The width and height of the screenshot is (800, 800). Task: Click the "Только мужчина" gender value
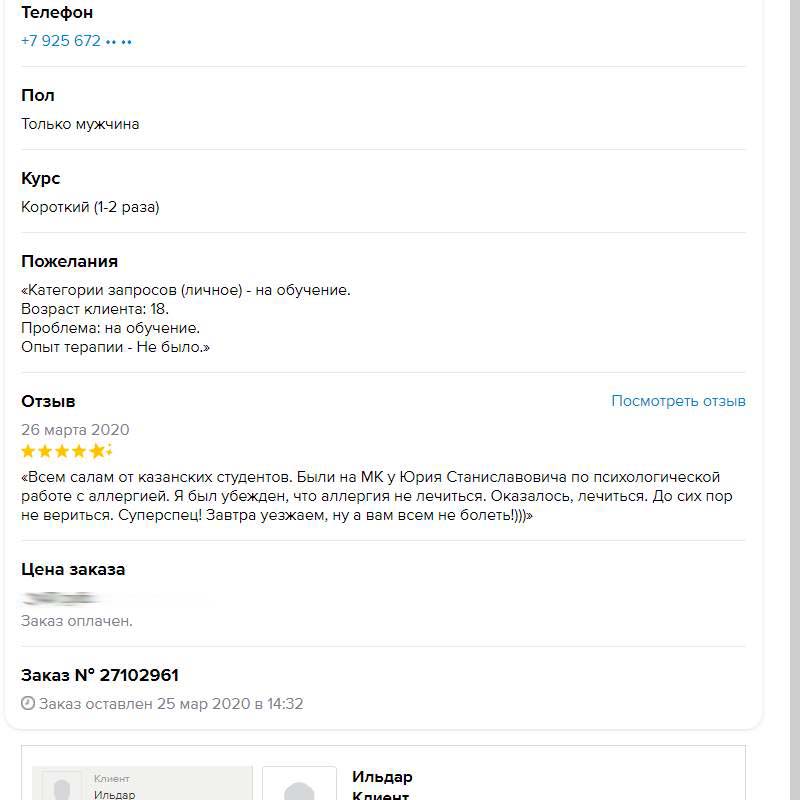pos(80,124)
